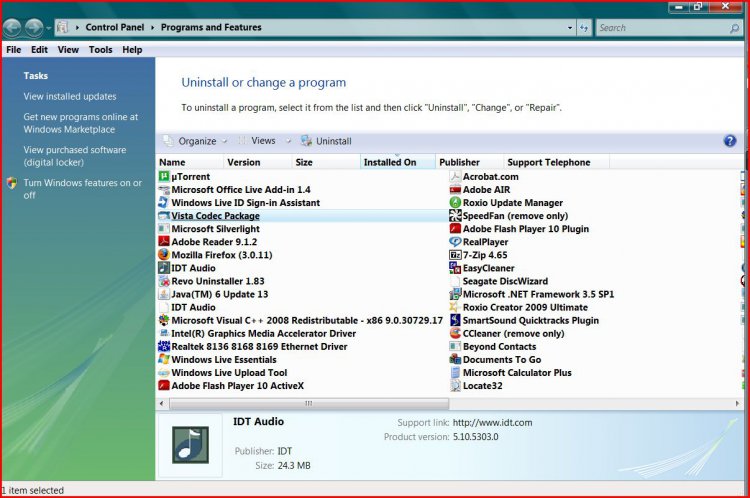Click the address bar refresh icon
Image resolution: width=750 pixels, height=498 pixels.
584,28
